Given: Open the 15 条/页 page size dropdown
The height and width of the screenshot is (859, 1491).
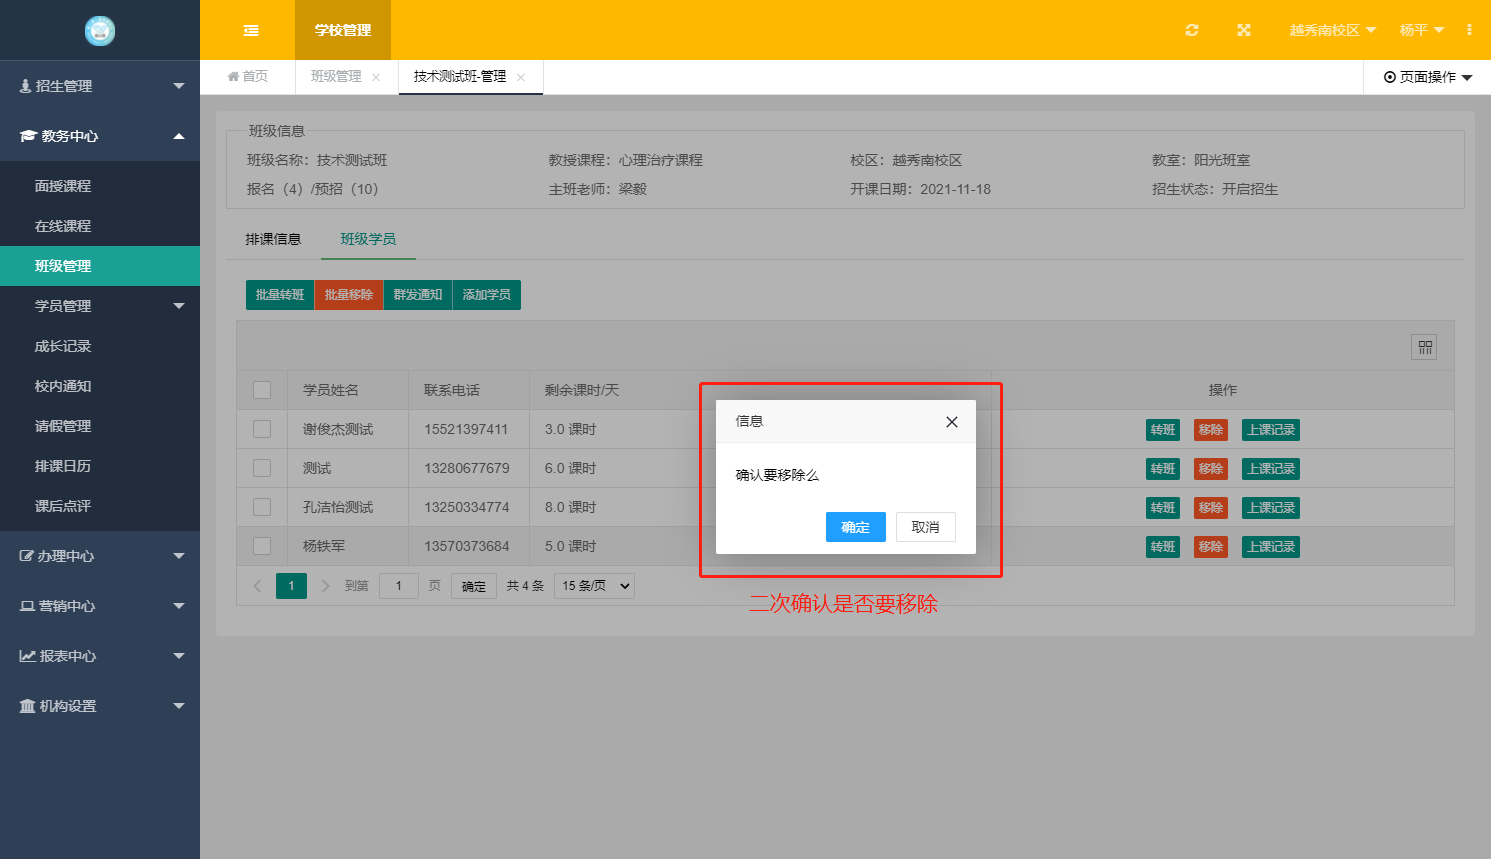Looking at the screenshot, I should (x=596, y=586).
